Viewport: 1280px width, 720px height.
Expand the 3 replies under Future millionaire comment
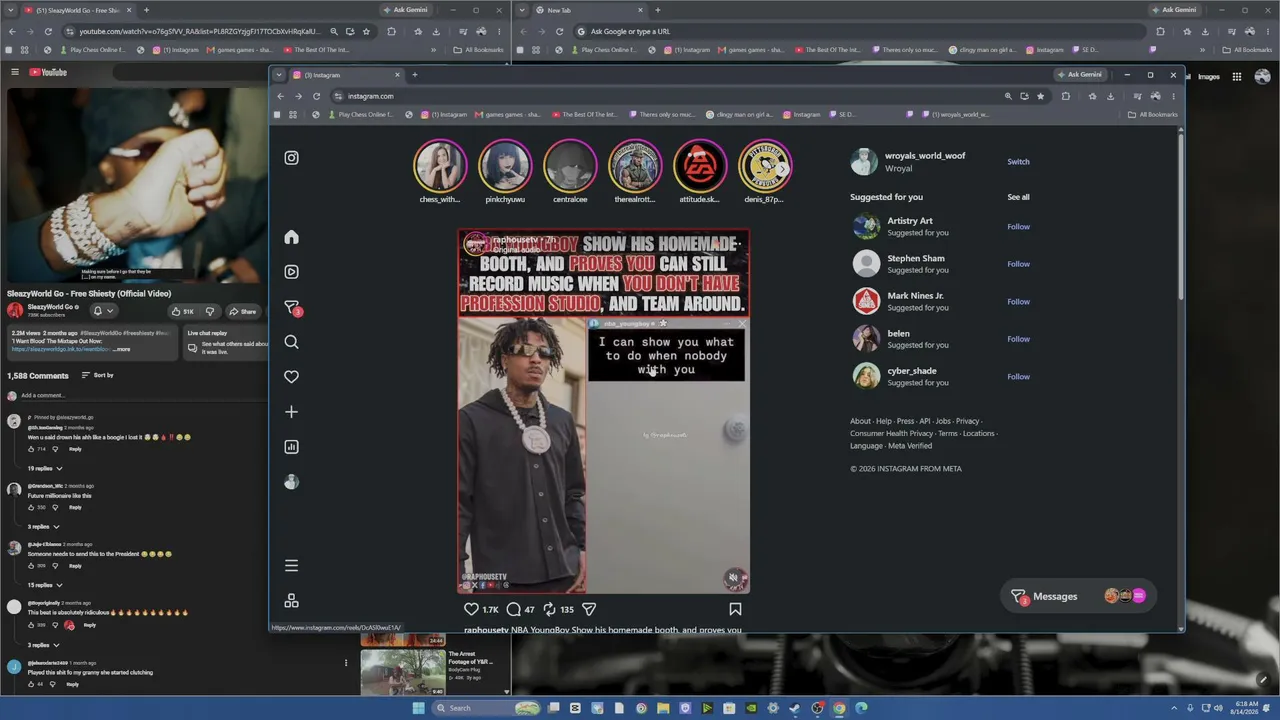click(43, 526)
